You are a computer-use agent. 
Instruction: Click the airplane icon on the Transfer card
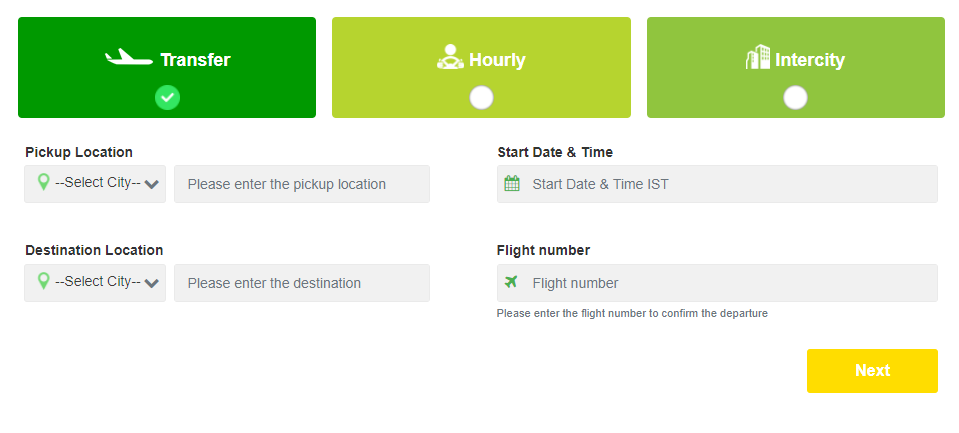click(128, 57)
